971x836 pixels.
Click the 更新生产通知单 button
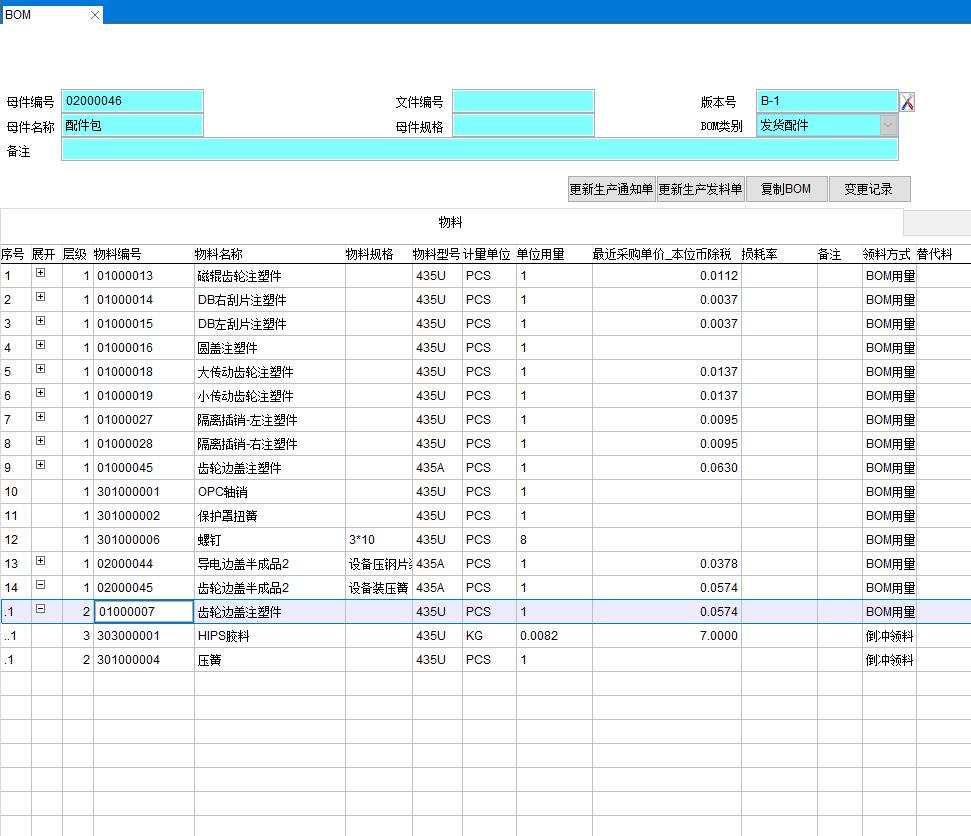[610, 188]
